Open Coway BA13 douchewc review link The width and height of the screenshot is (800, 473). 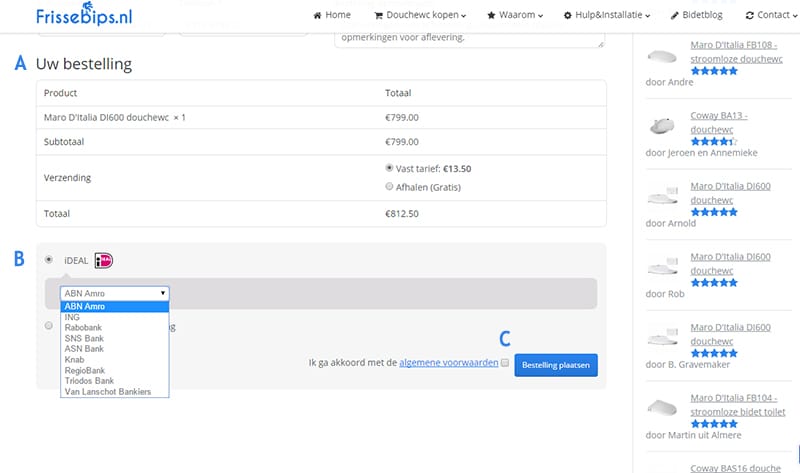pos(719,122)
